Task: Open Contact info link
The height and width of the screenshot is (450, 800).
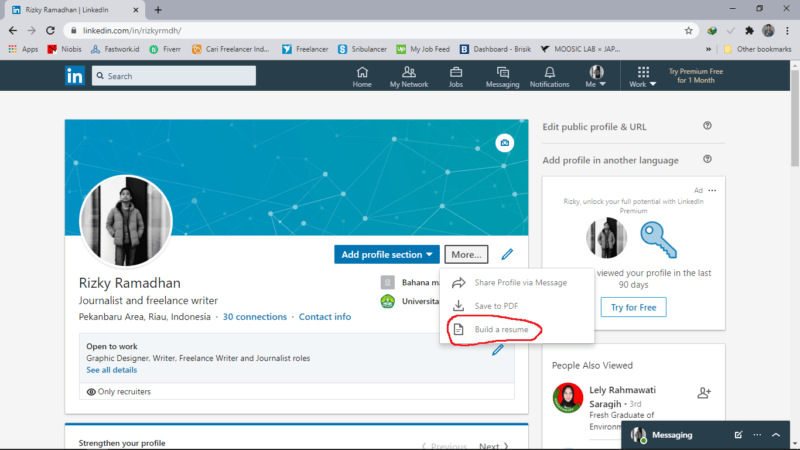Action: (x=325, y=317)
